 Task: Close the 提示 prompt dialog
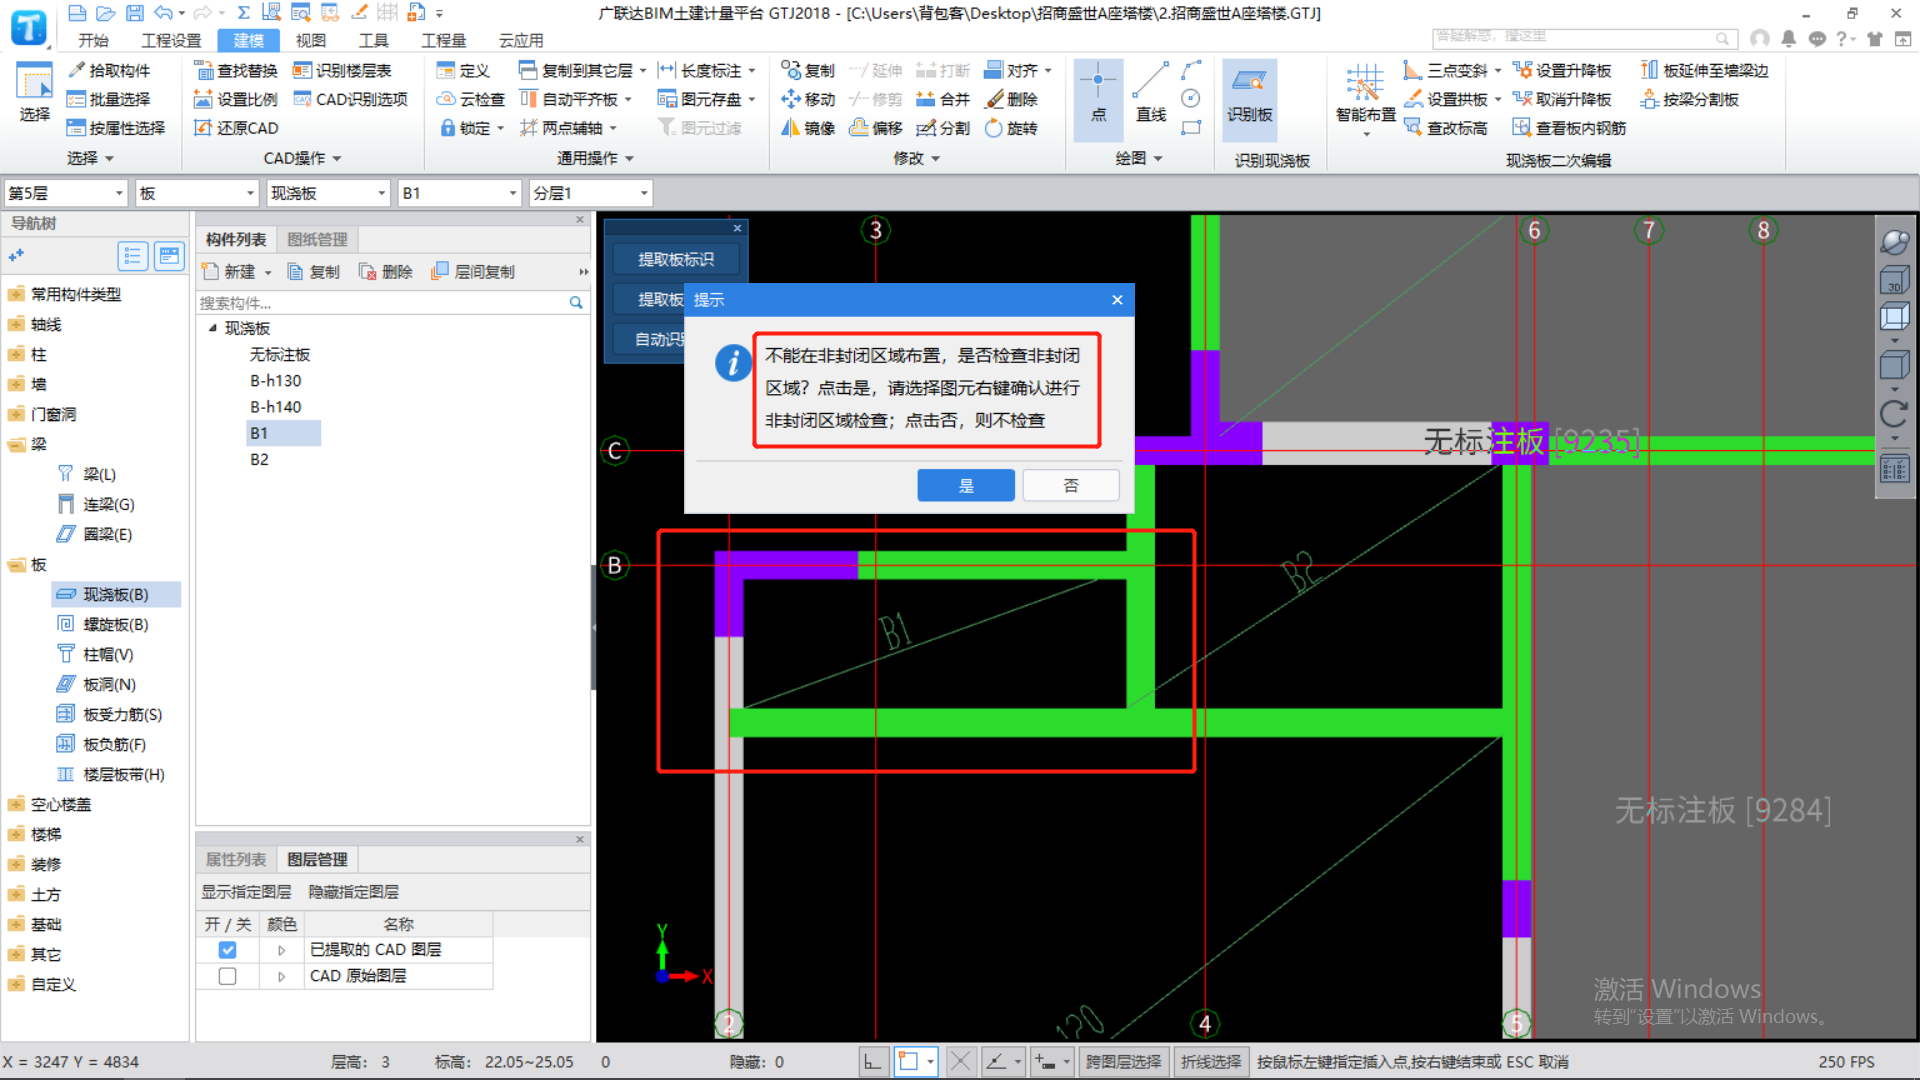coord(1117,300)
